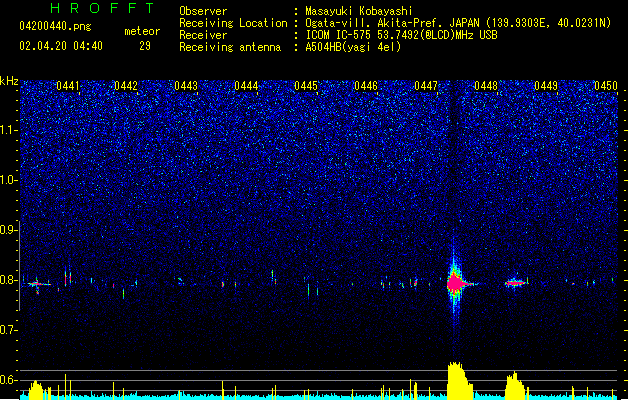Image resolution: width=629 pixels, height=400 pixels.
Task: Click the 0447 time marker
Action: click(x=426, y=86)
